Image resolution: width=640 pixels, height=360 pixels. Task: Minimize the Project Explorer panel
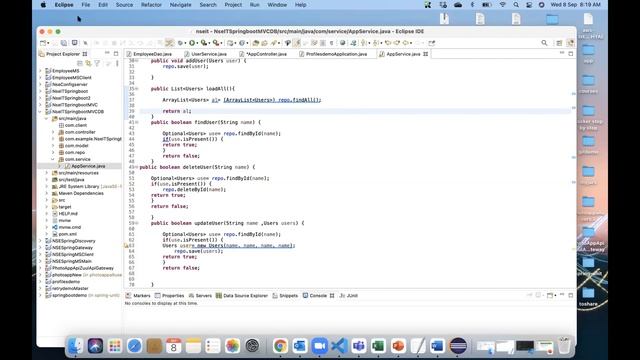[107, 53]
